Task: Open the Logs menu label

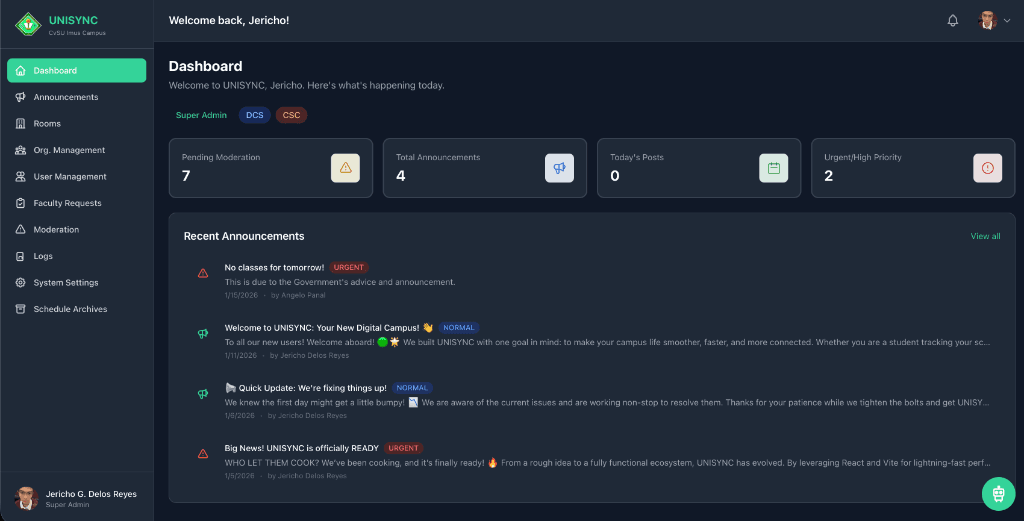Action: [43, 256]
